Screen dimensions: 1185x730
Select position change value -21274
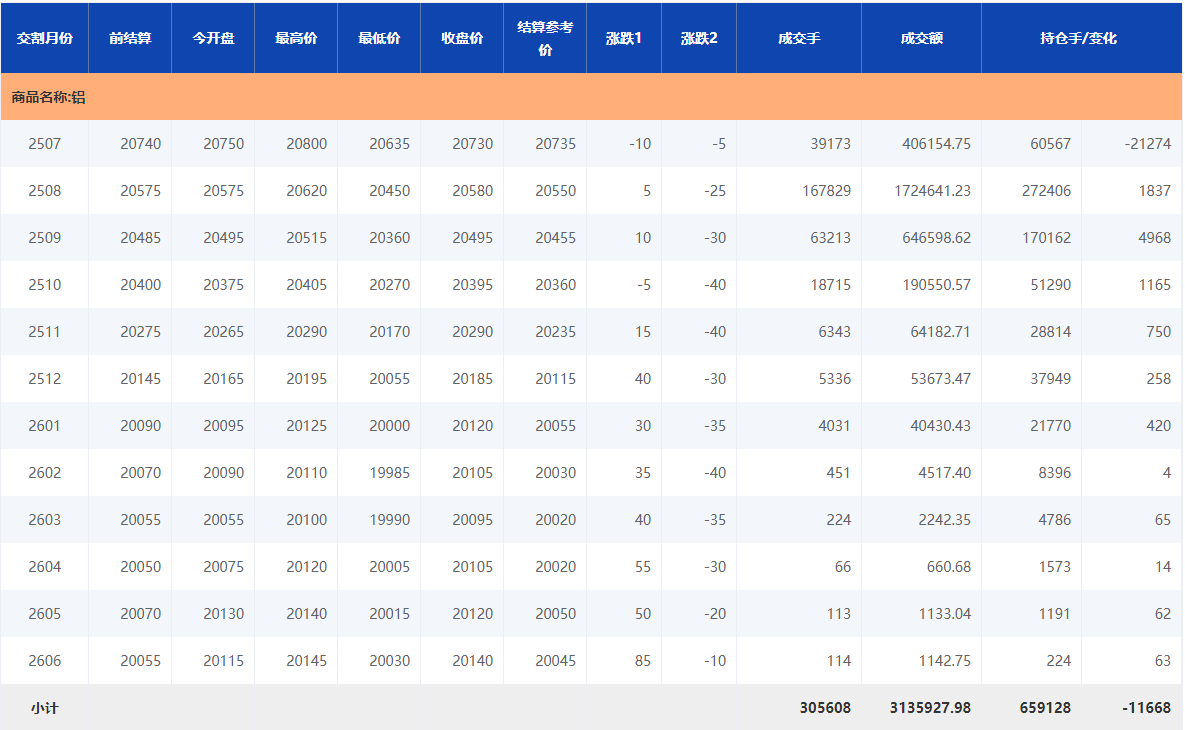(1146, 144)
